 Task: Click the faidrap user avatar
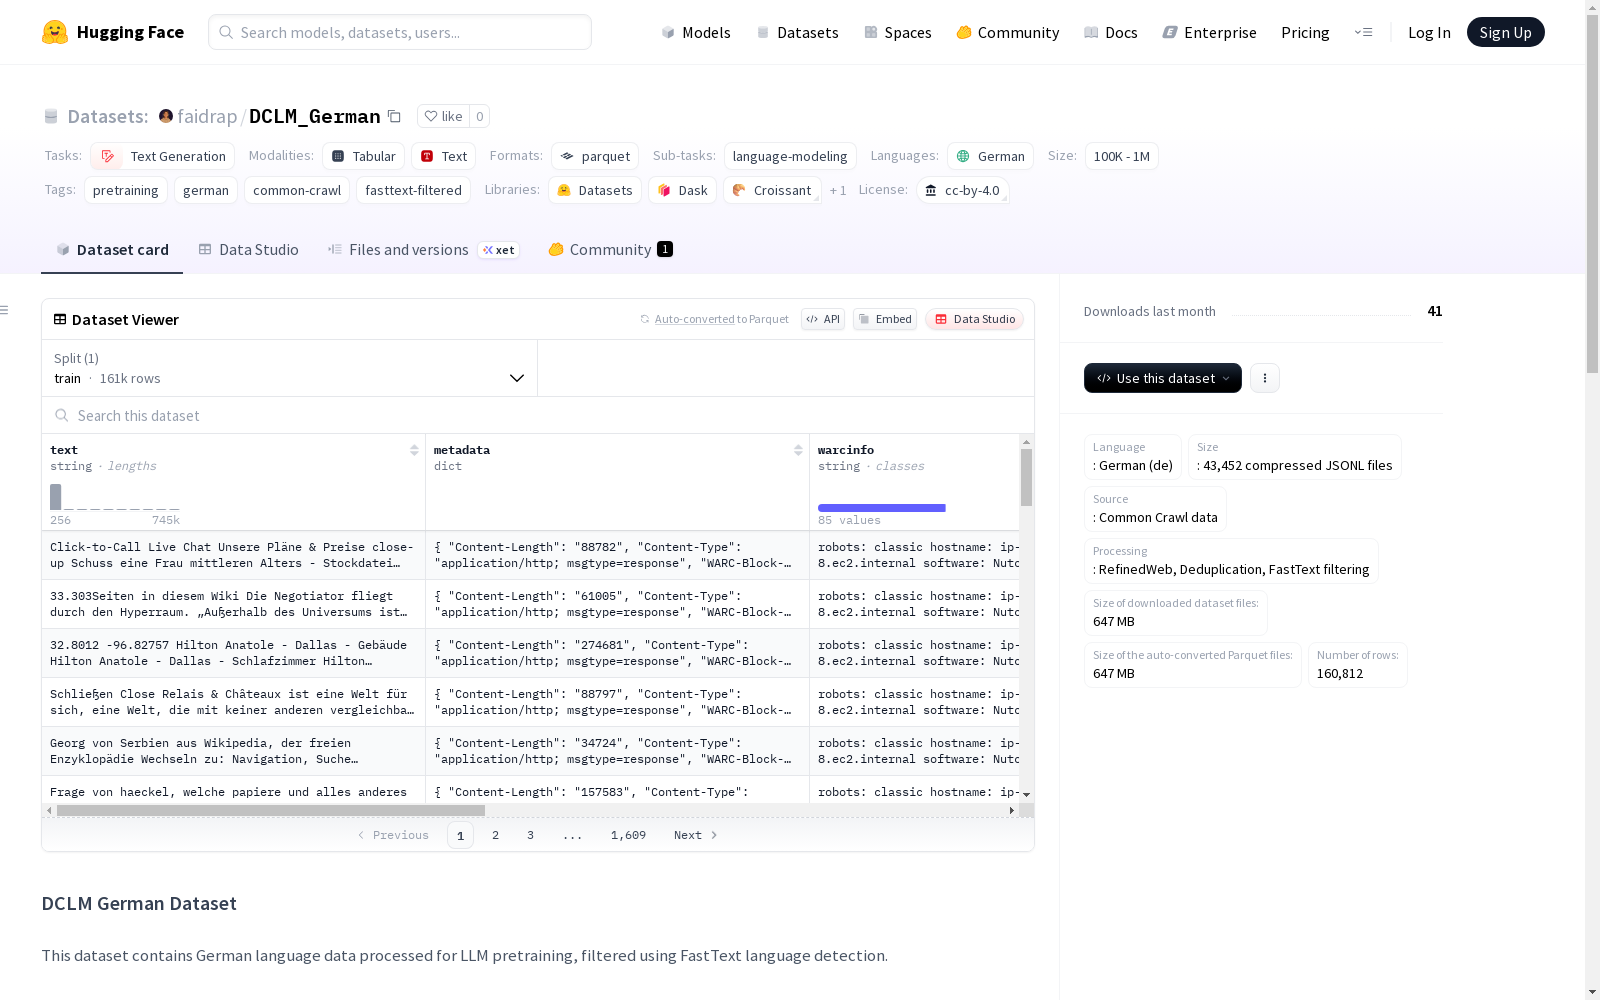166,116
